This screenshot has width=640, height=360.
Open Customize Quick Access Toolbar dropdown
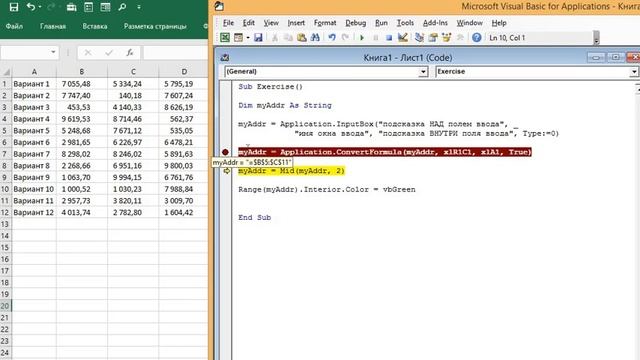click(139, 7)
